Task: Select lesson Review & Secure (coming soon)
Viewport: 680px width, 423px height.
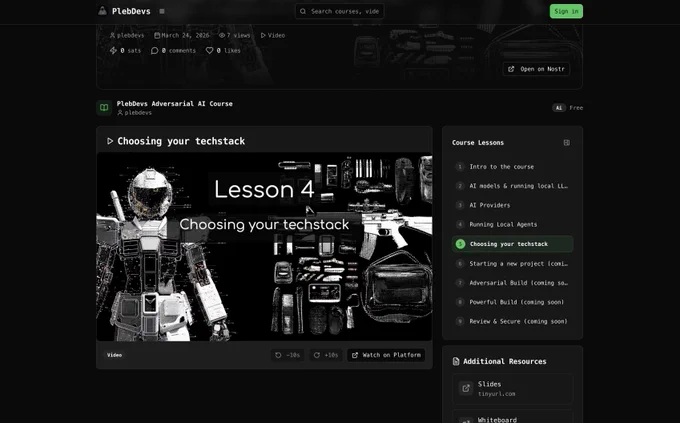Action: (x=512, y=321)
